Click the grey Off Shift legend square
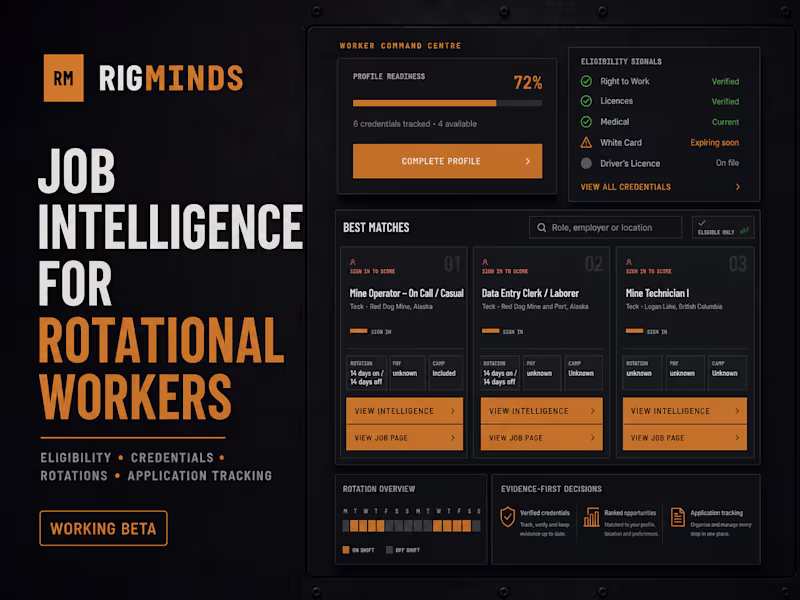Image resolution: width=800 pixels, height=600 pixels. click(389, 550)
